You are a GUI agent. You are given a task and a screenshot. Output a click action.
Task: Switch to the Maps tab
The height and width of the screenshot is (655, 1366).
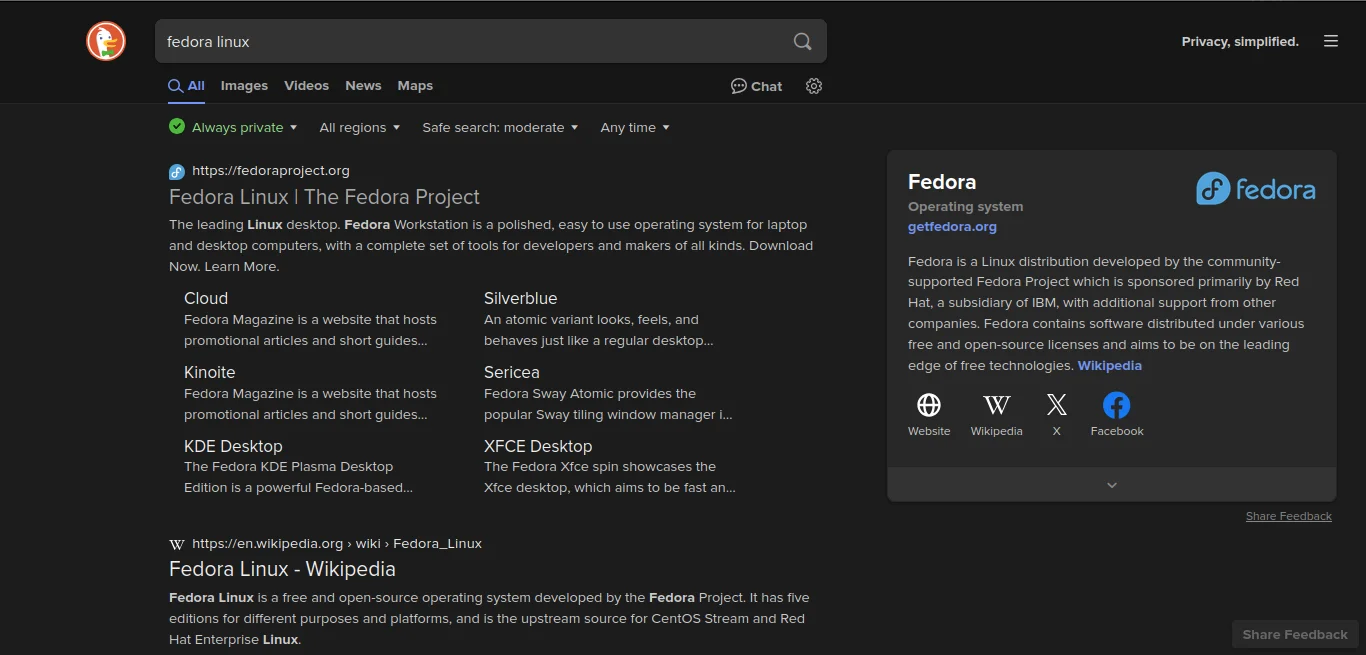coord(415,86)
